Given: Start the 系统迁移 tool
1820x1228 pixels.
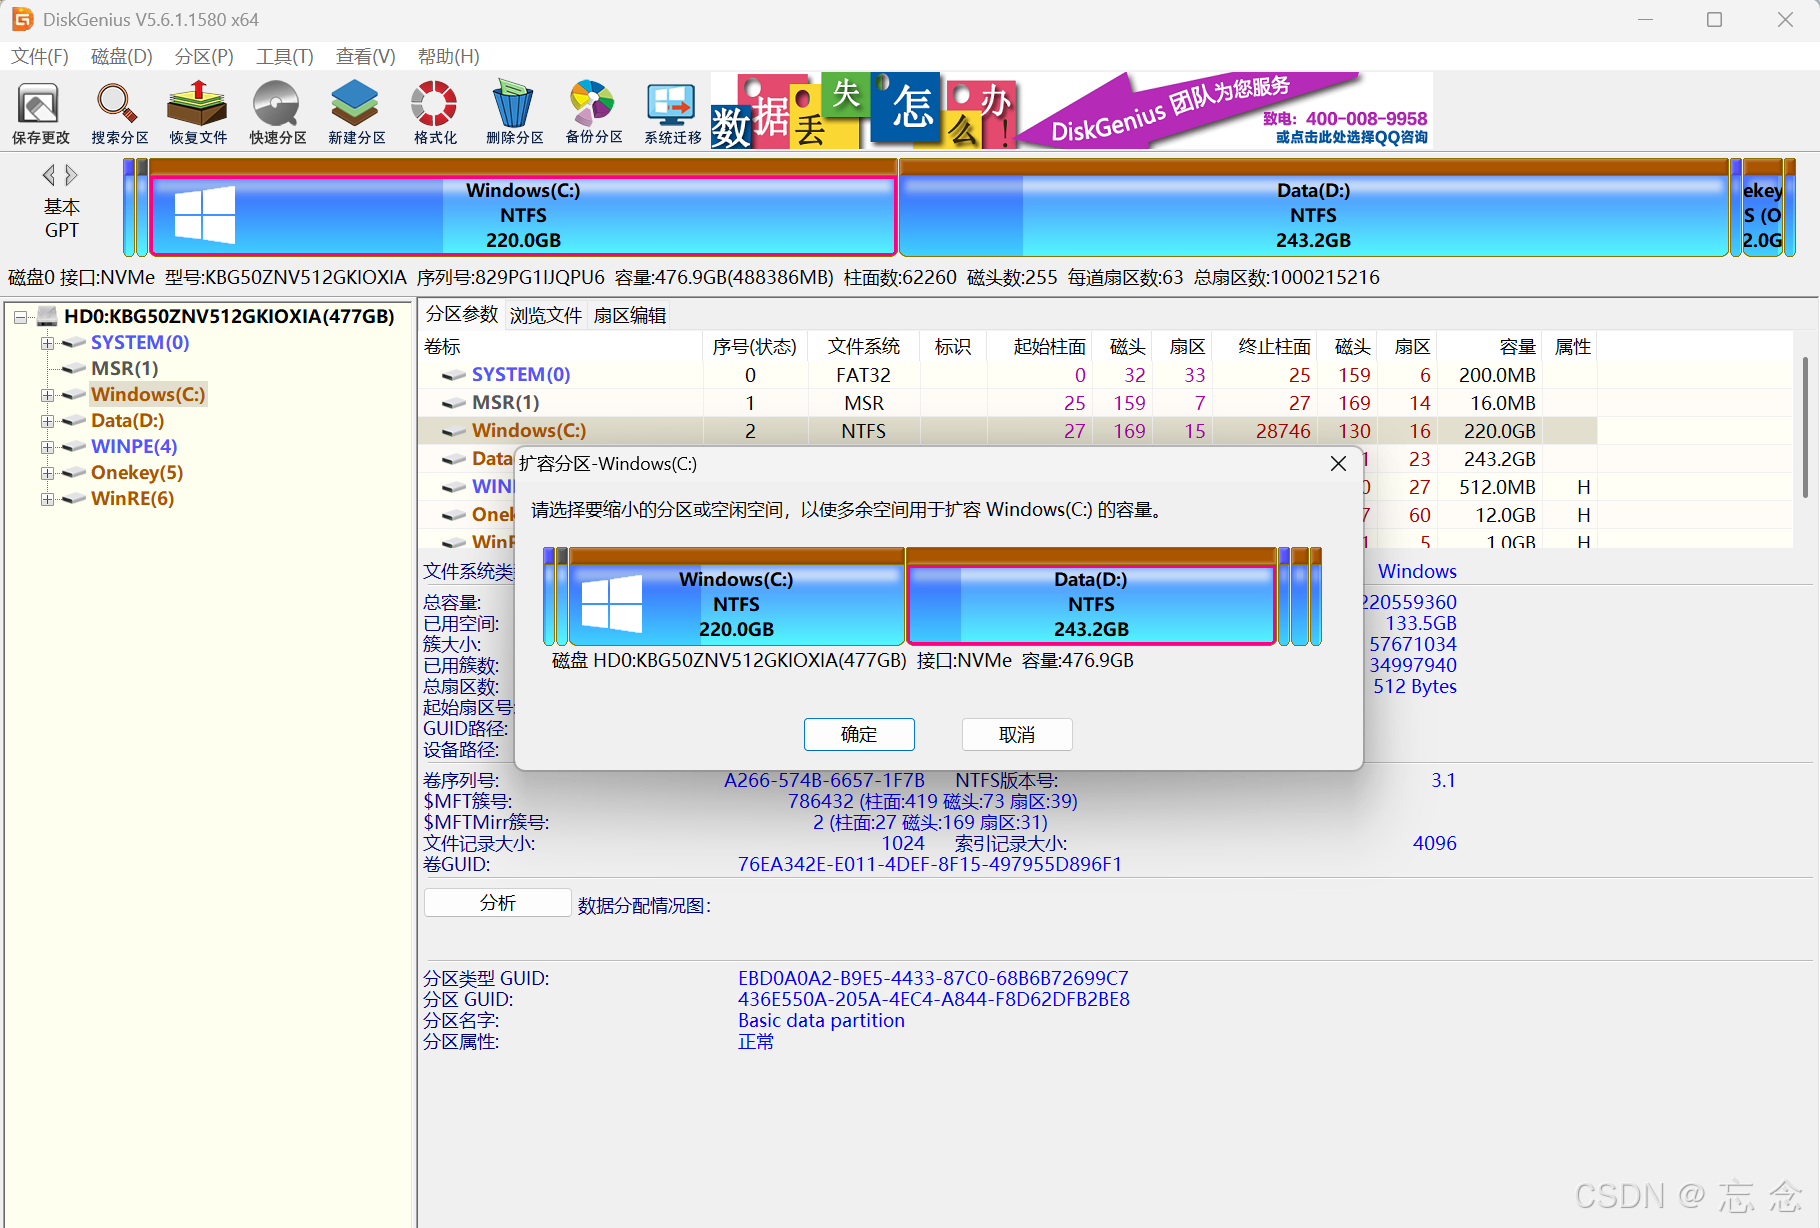Looking at the screenshot, I should (x=672, y=112).
